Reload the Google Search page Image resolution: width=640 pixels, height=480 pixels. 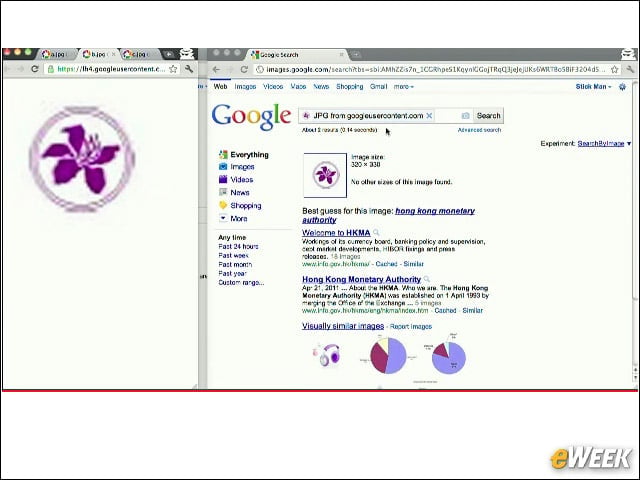click(x=244, y=69)
